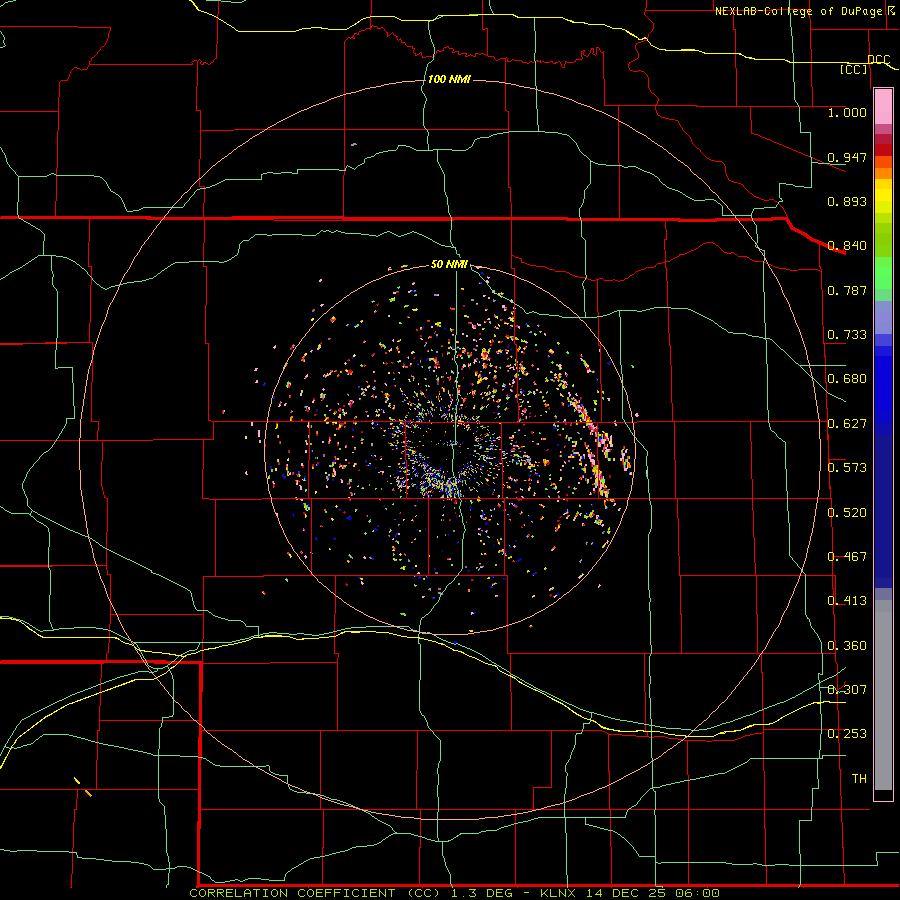Select the orange segment of color scale
The height and width of the screenshot is (900, 900).
click(883, 173)
